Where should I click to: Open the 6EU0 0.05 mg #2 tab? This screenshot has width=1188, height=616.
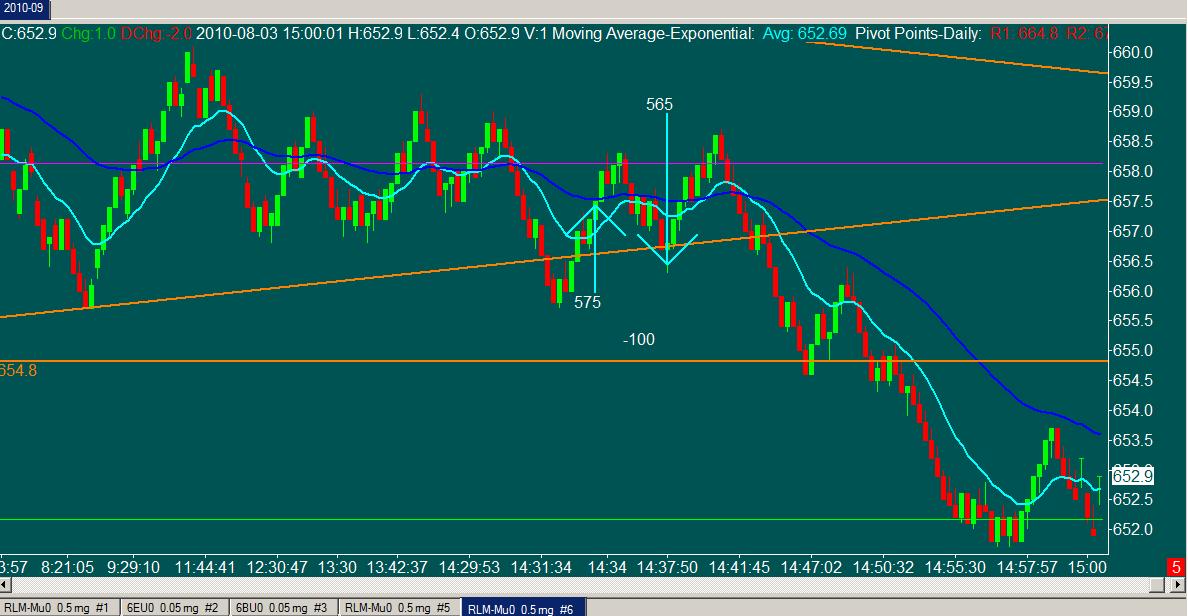tap(172, 608)
